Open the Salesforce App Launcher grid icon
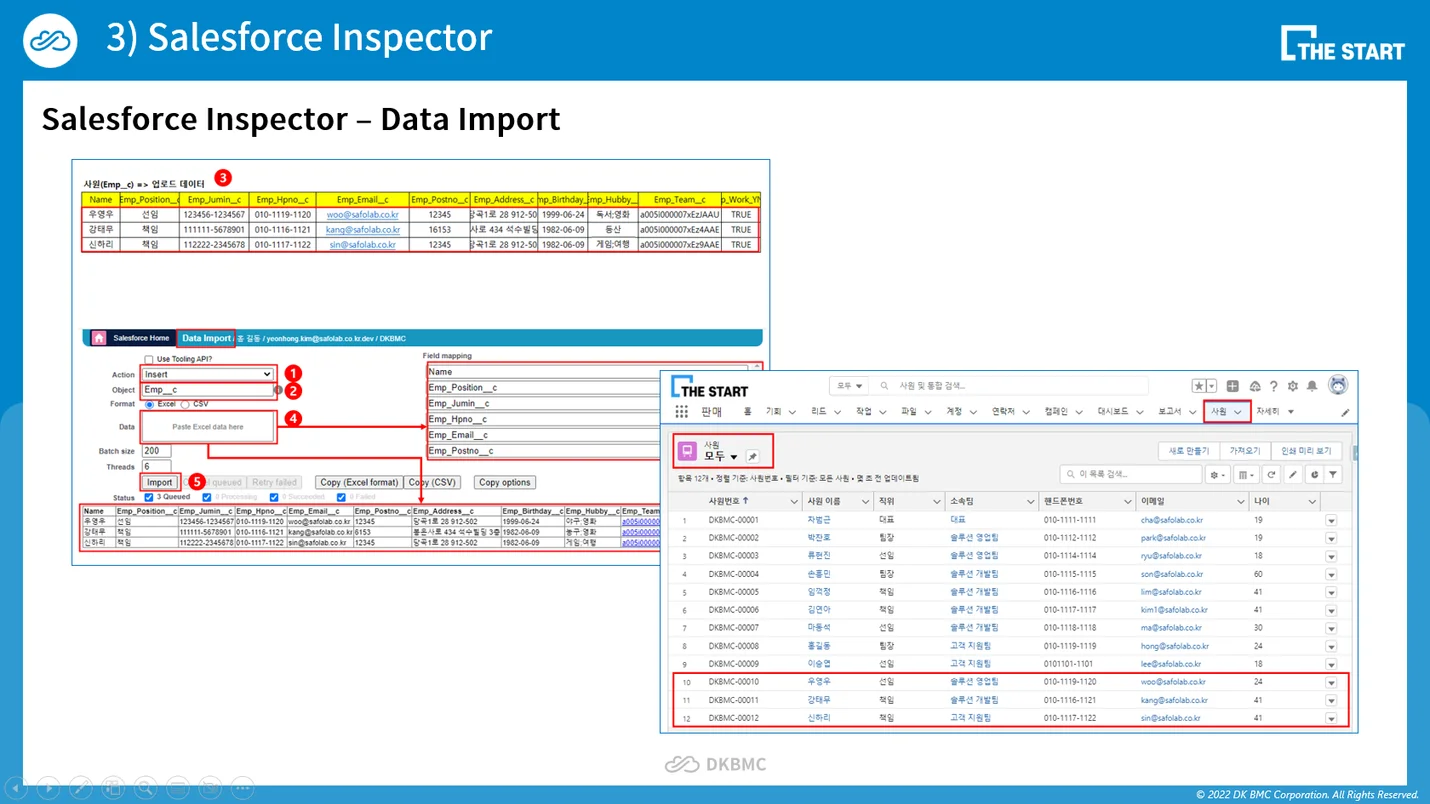 pyautogui.click(x=682, y=412)
